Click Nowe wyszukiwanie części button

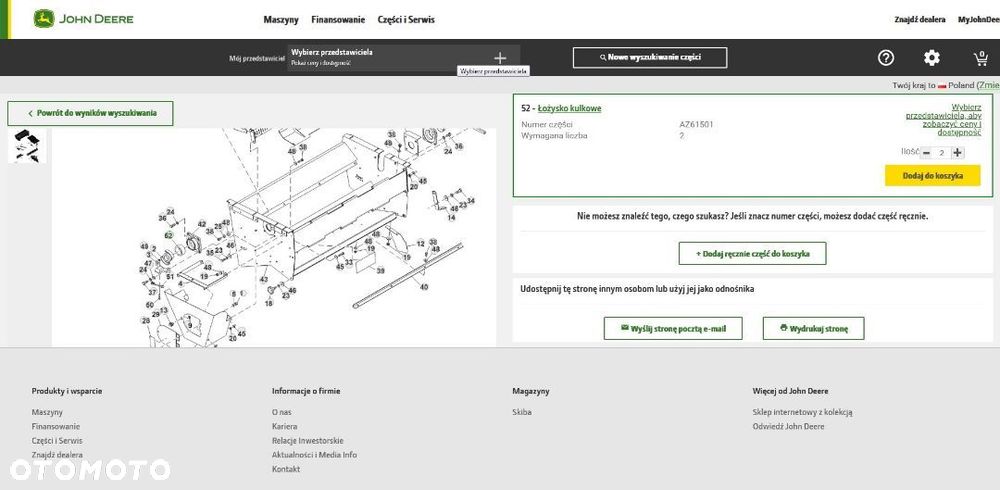pyautogui.click(x=650, y=57)
